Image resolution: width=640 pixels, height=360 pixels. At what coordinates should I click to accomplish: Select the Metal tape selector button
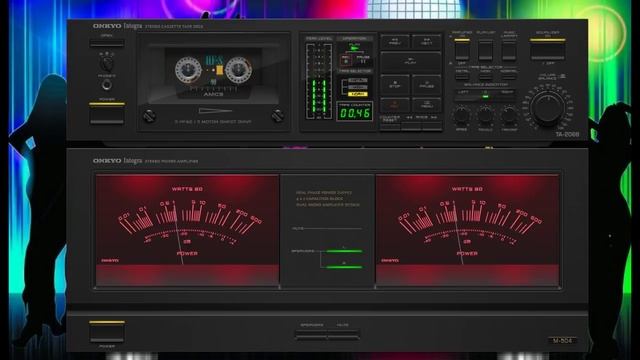462,76
